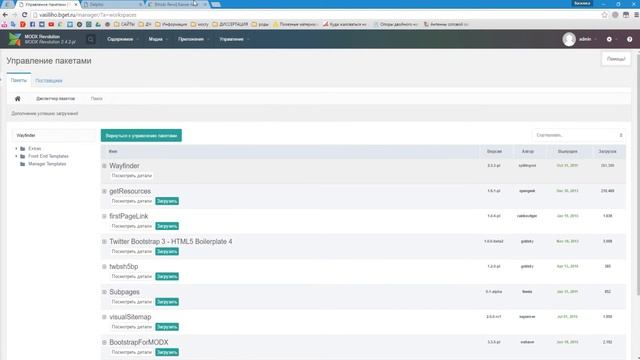Open the Содержимое menu

point(122,39)
